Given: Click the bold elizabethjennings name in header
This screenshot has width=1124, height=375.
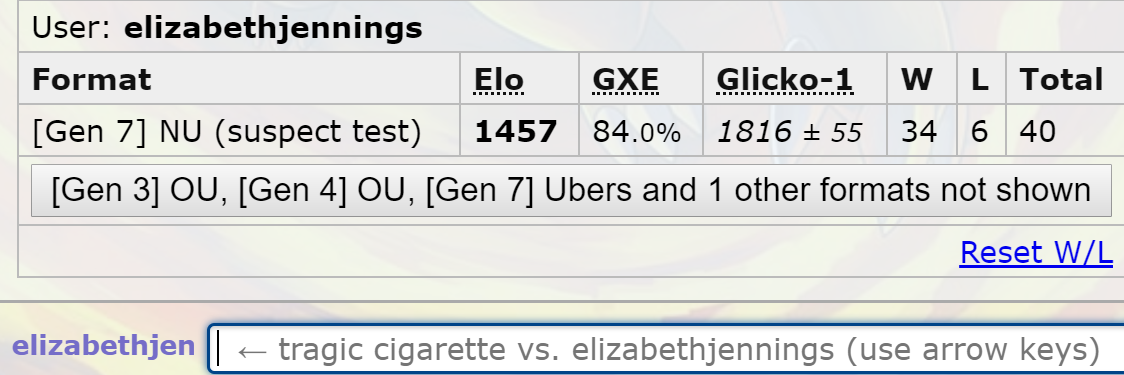Looking at the screenshot, I should click(x=273, y=29).
